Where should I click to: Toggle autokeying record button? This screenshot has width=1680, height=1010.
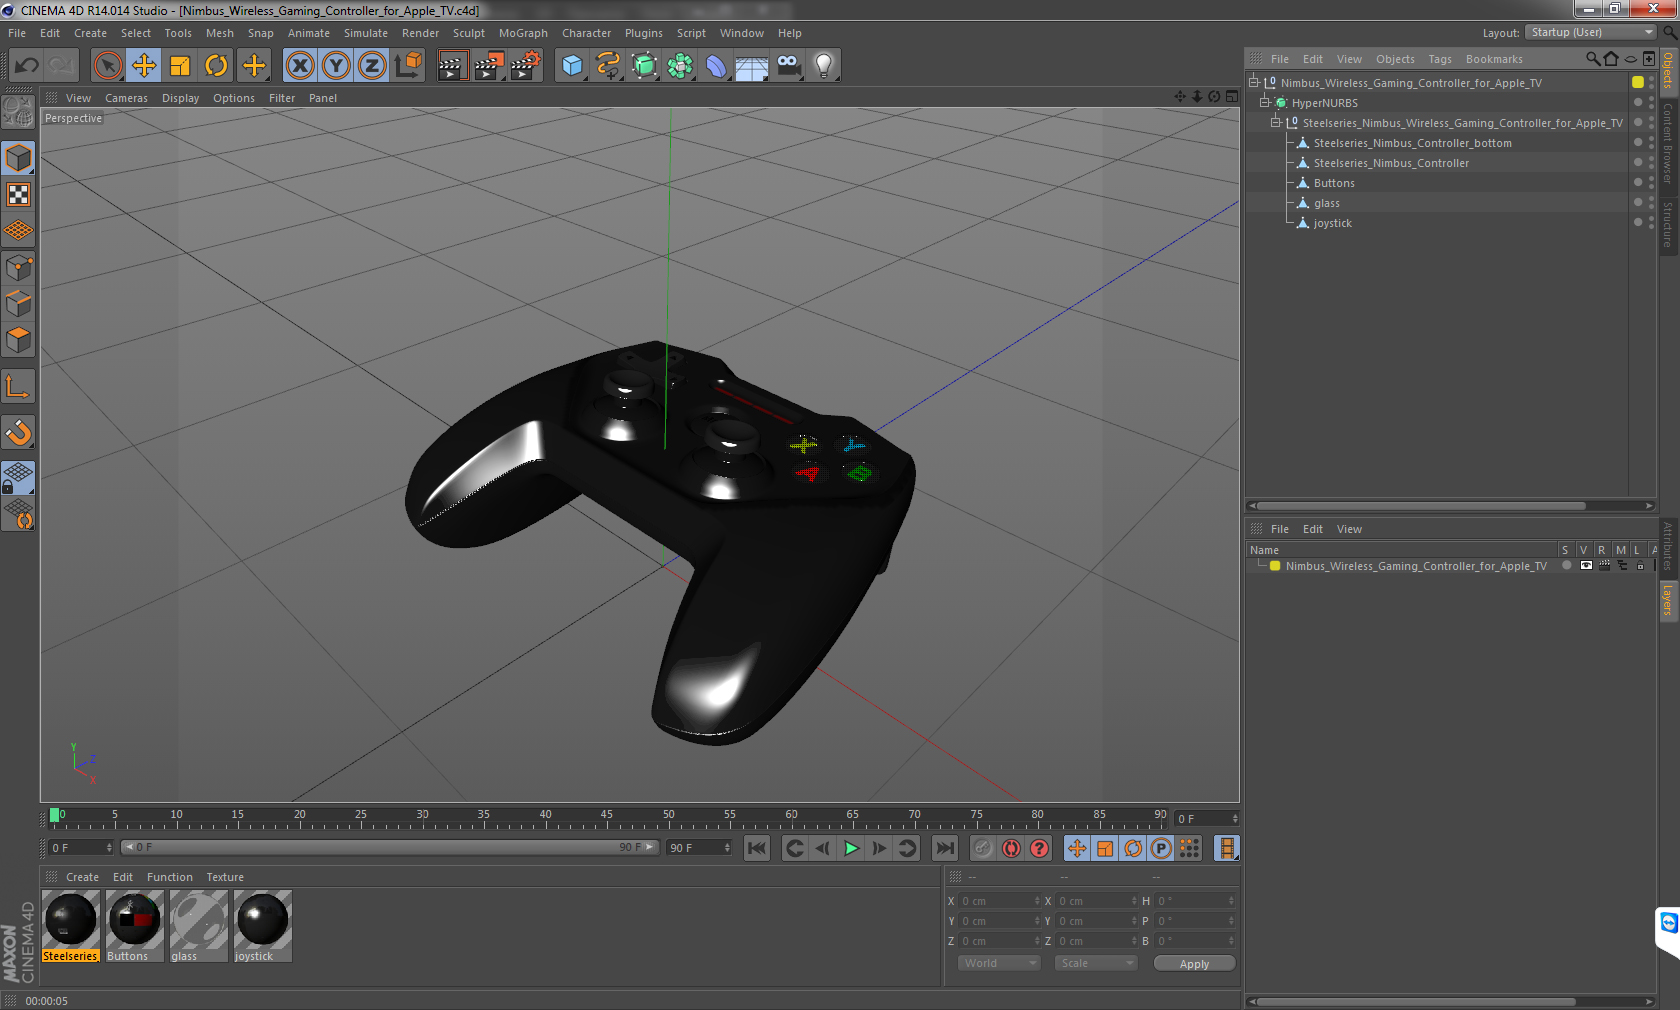(1011, 848)
